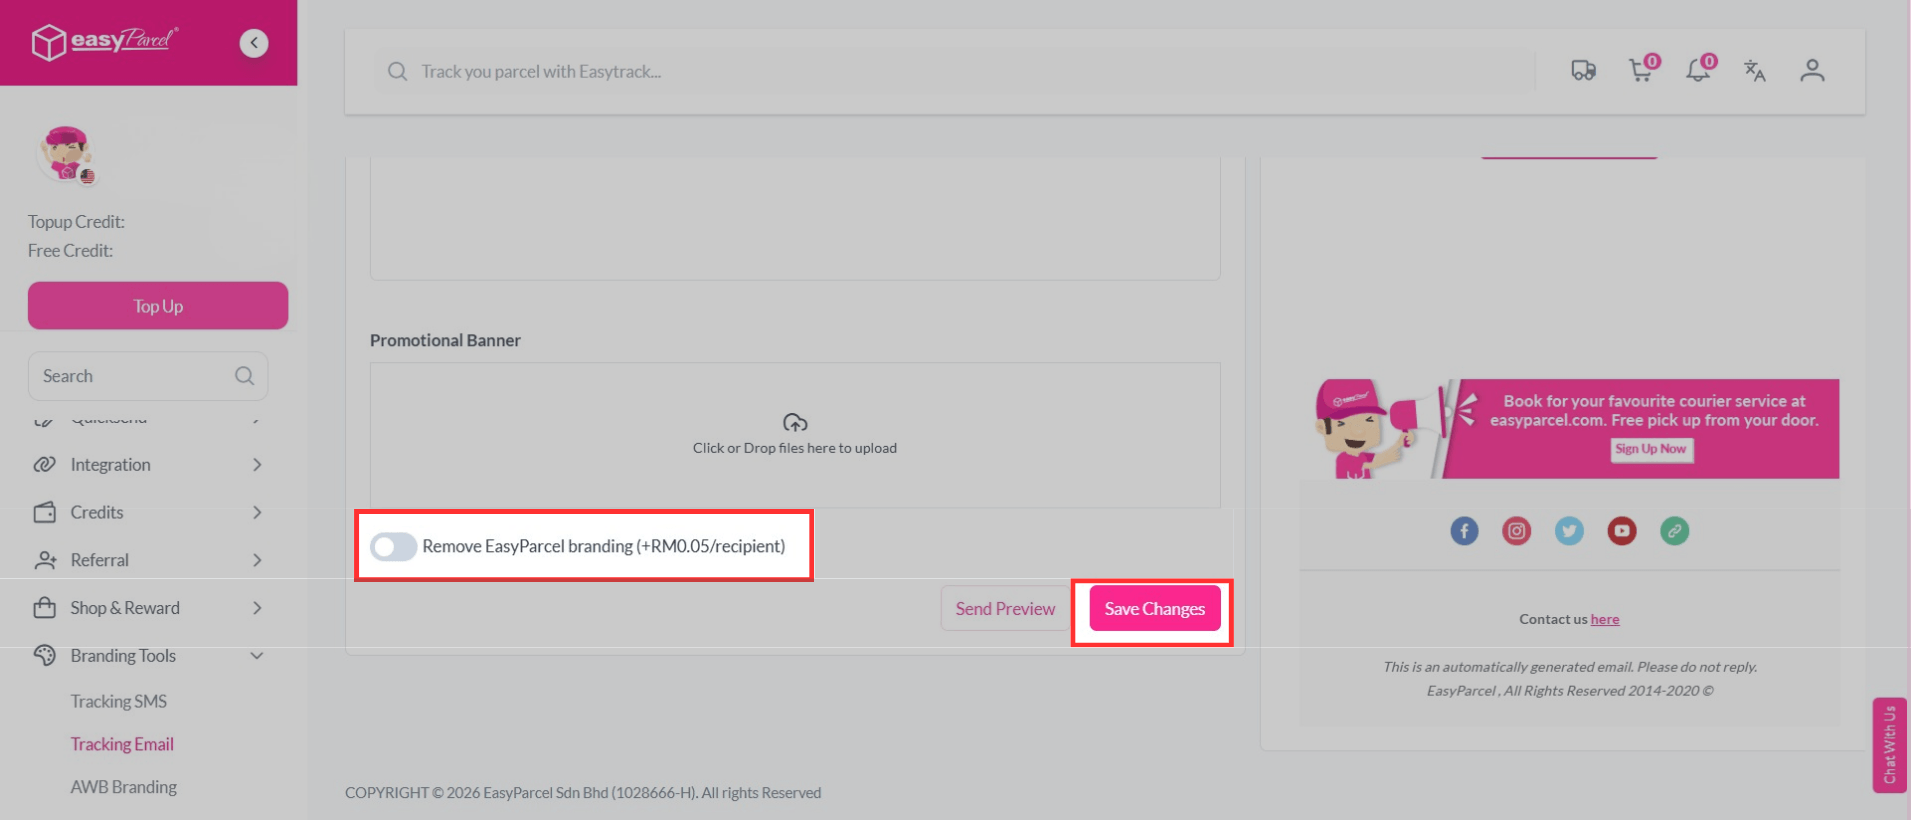Screen dimensions: 1911x820
Task: Click the EasyParcel mascot banner image
Action: [x=1576, y=428]
